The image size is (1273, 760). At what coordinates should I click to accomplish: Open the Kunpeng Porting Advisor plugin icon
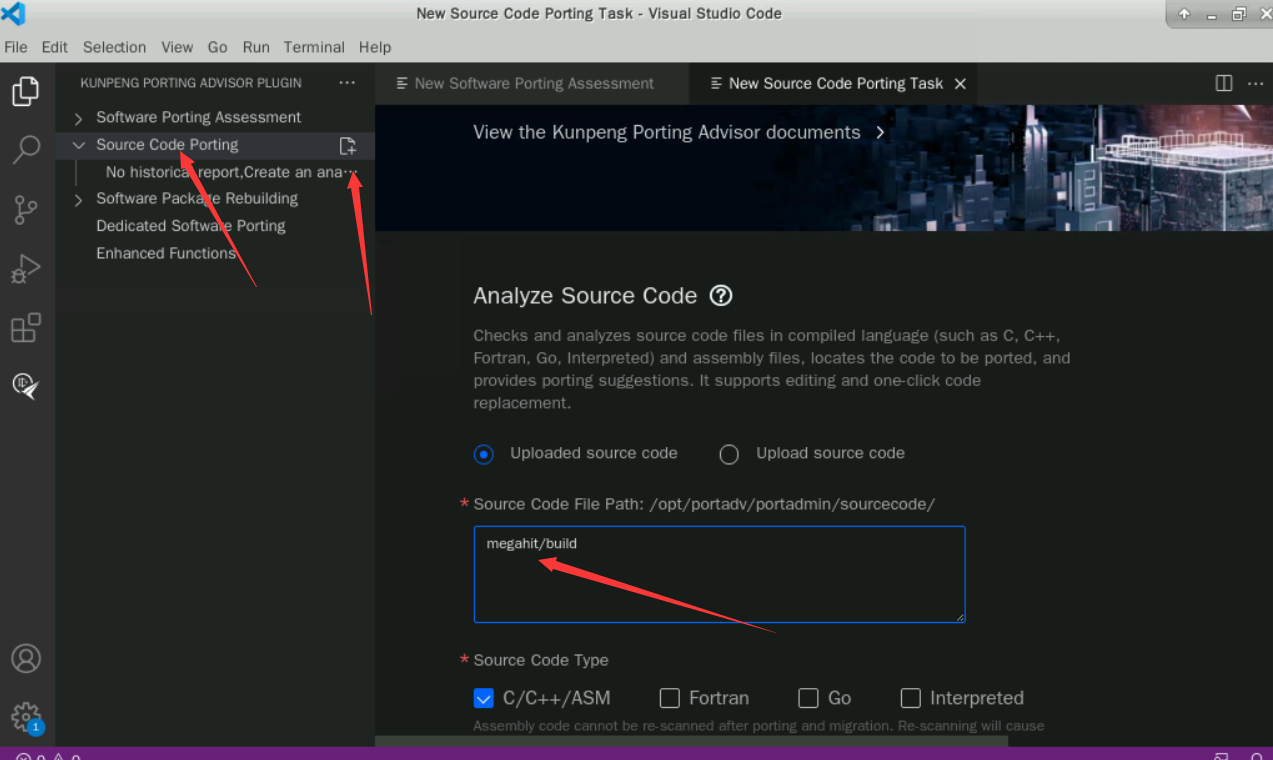coord(26,386)
